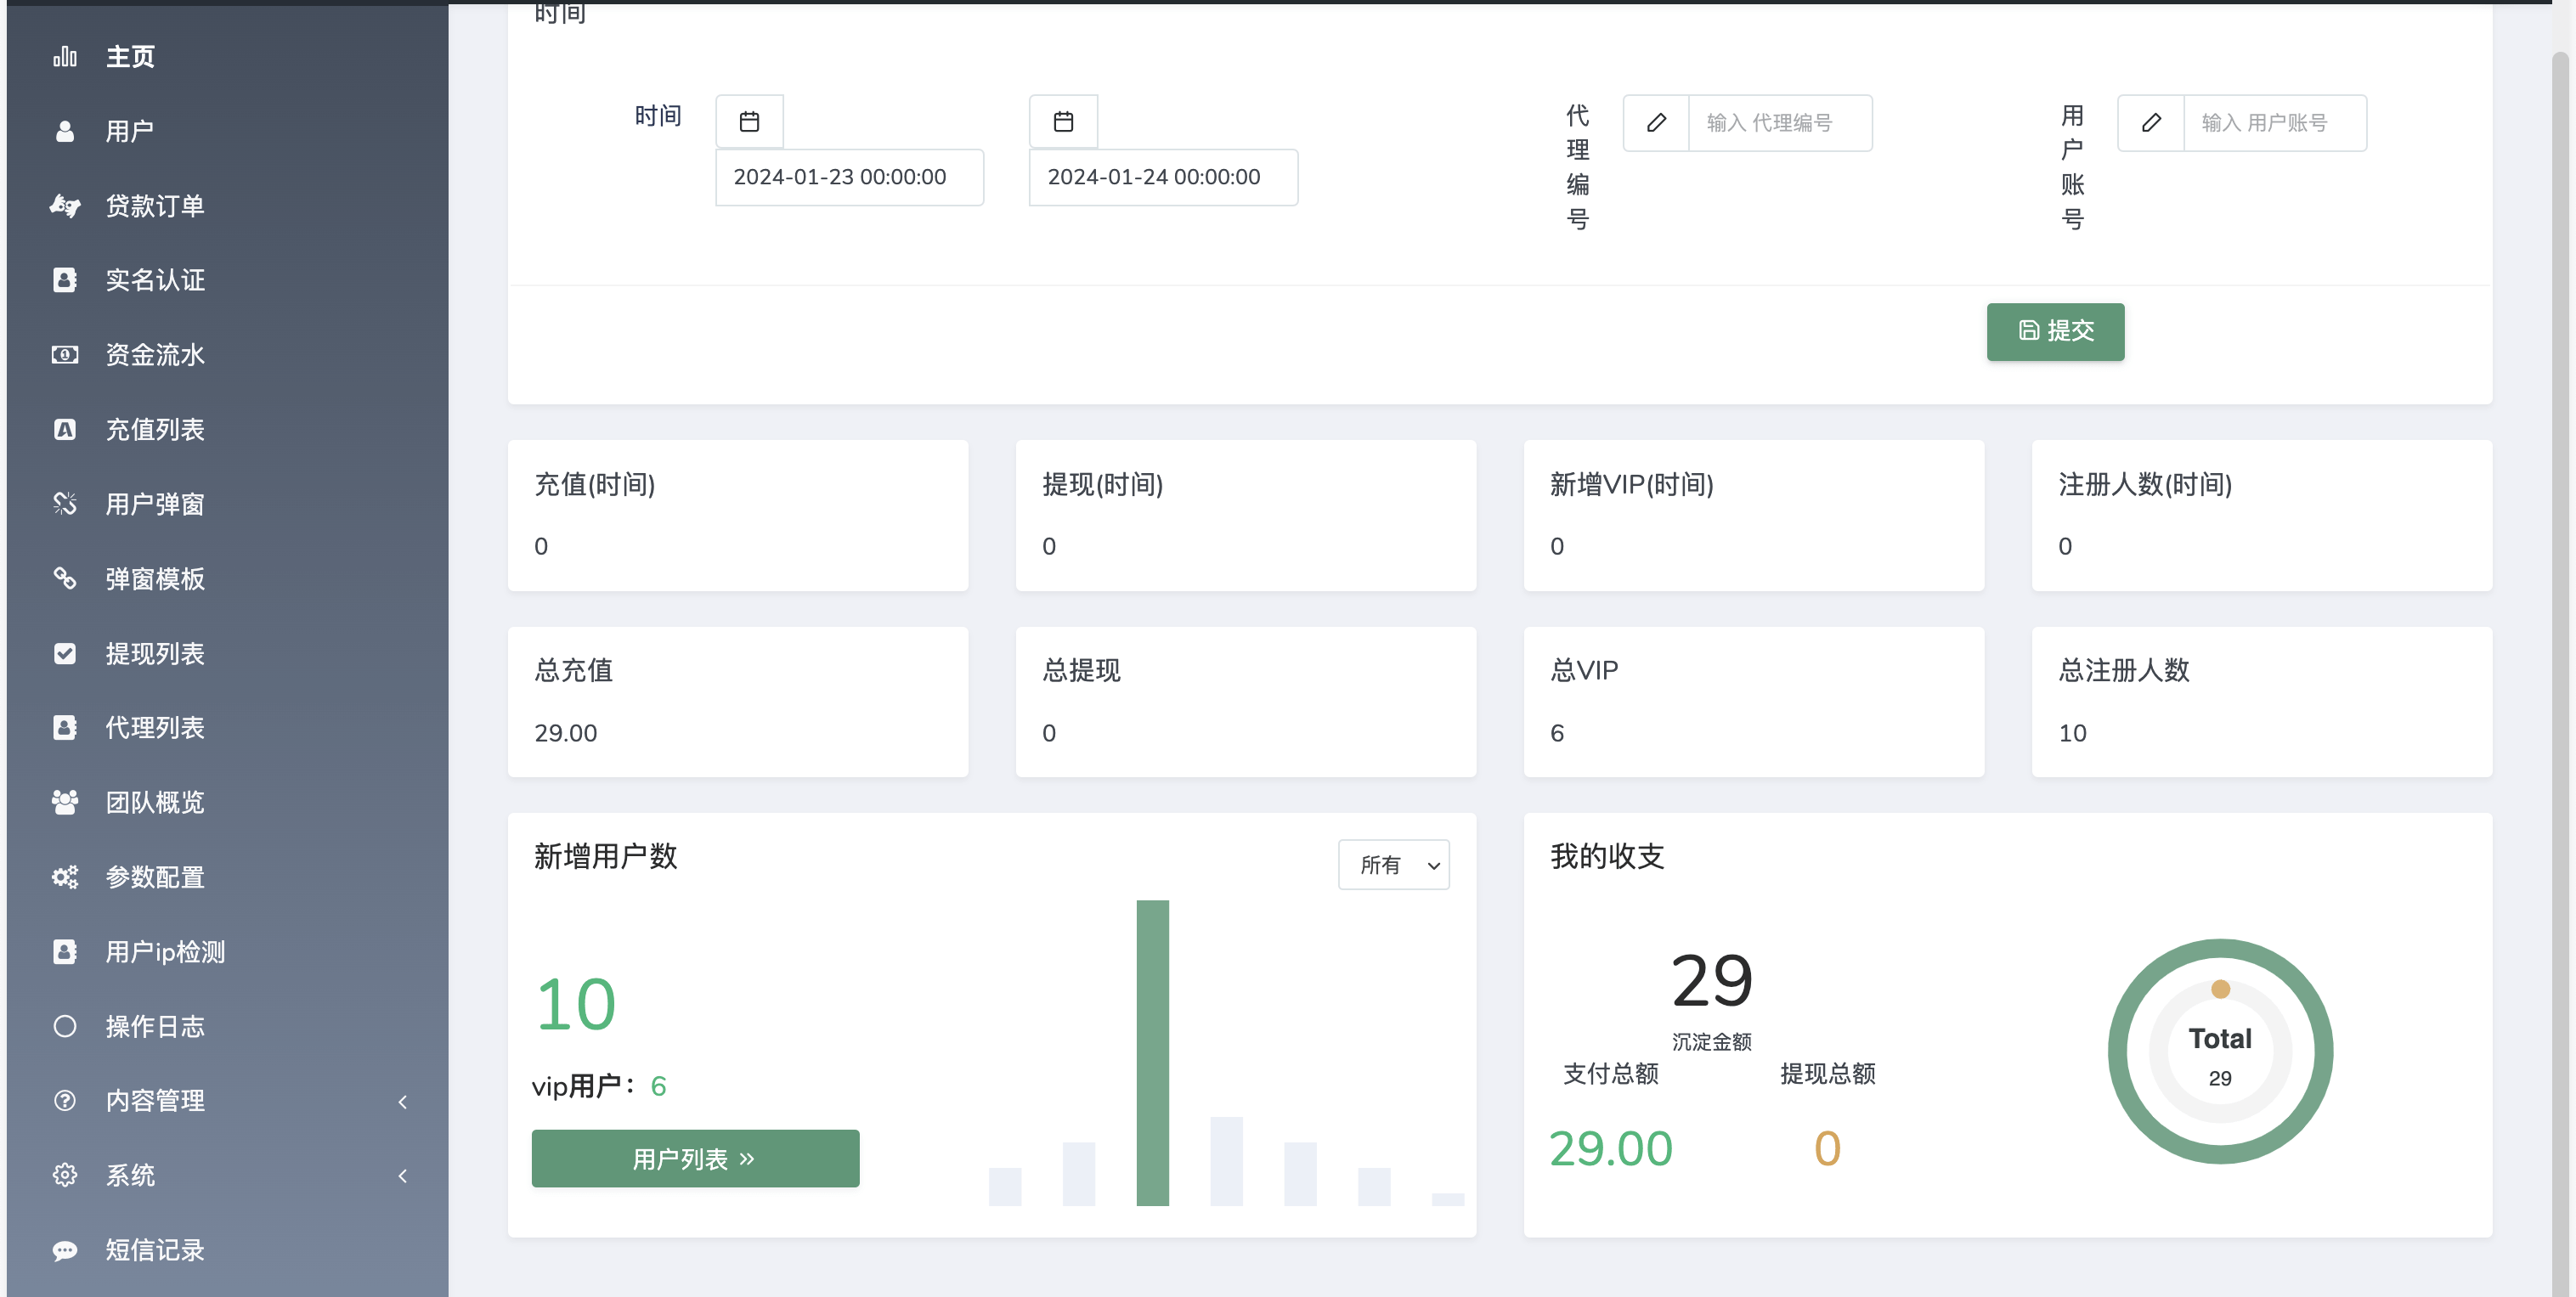
Task: Click the 用户列表 button
Action: tap(695, 1159)
